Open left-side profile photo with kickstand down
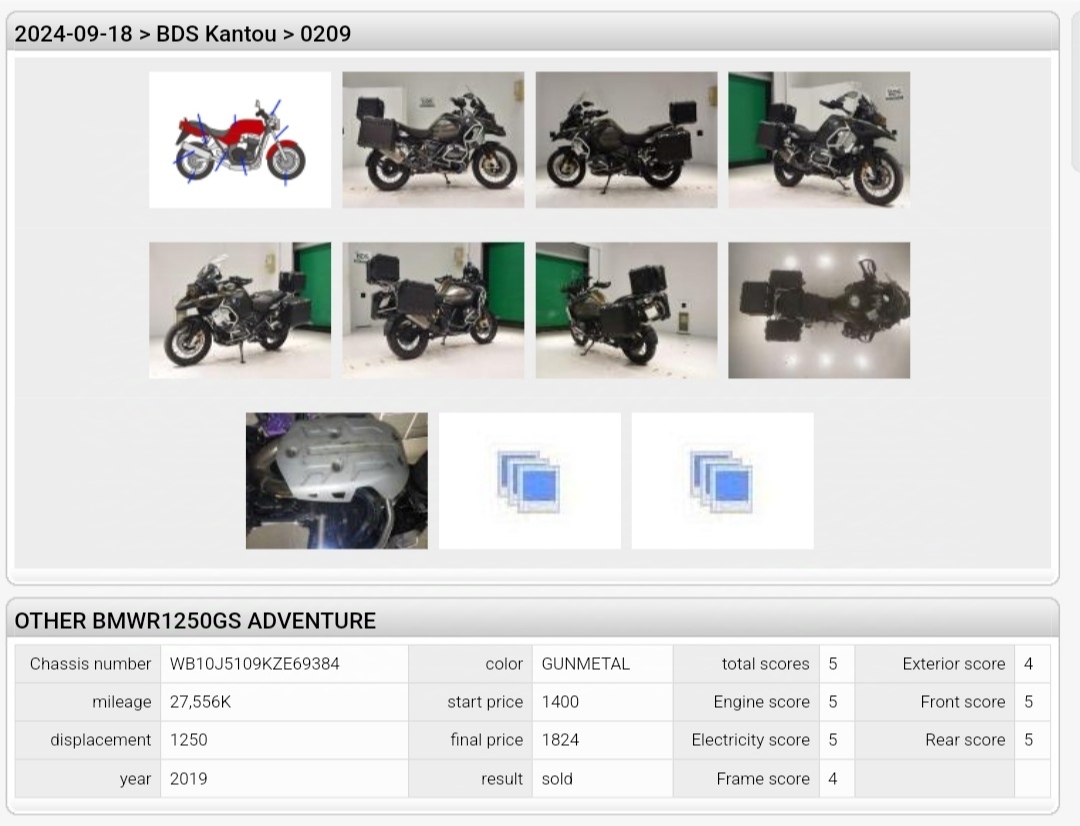The image size is (1080, 826). coord(626,140)
